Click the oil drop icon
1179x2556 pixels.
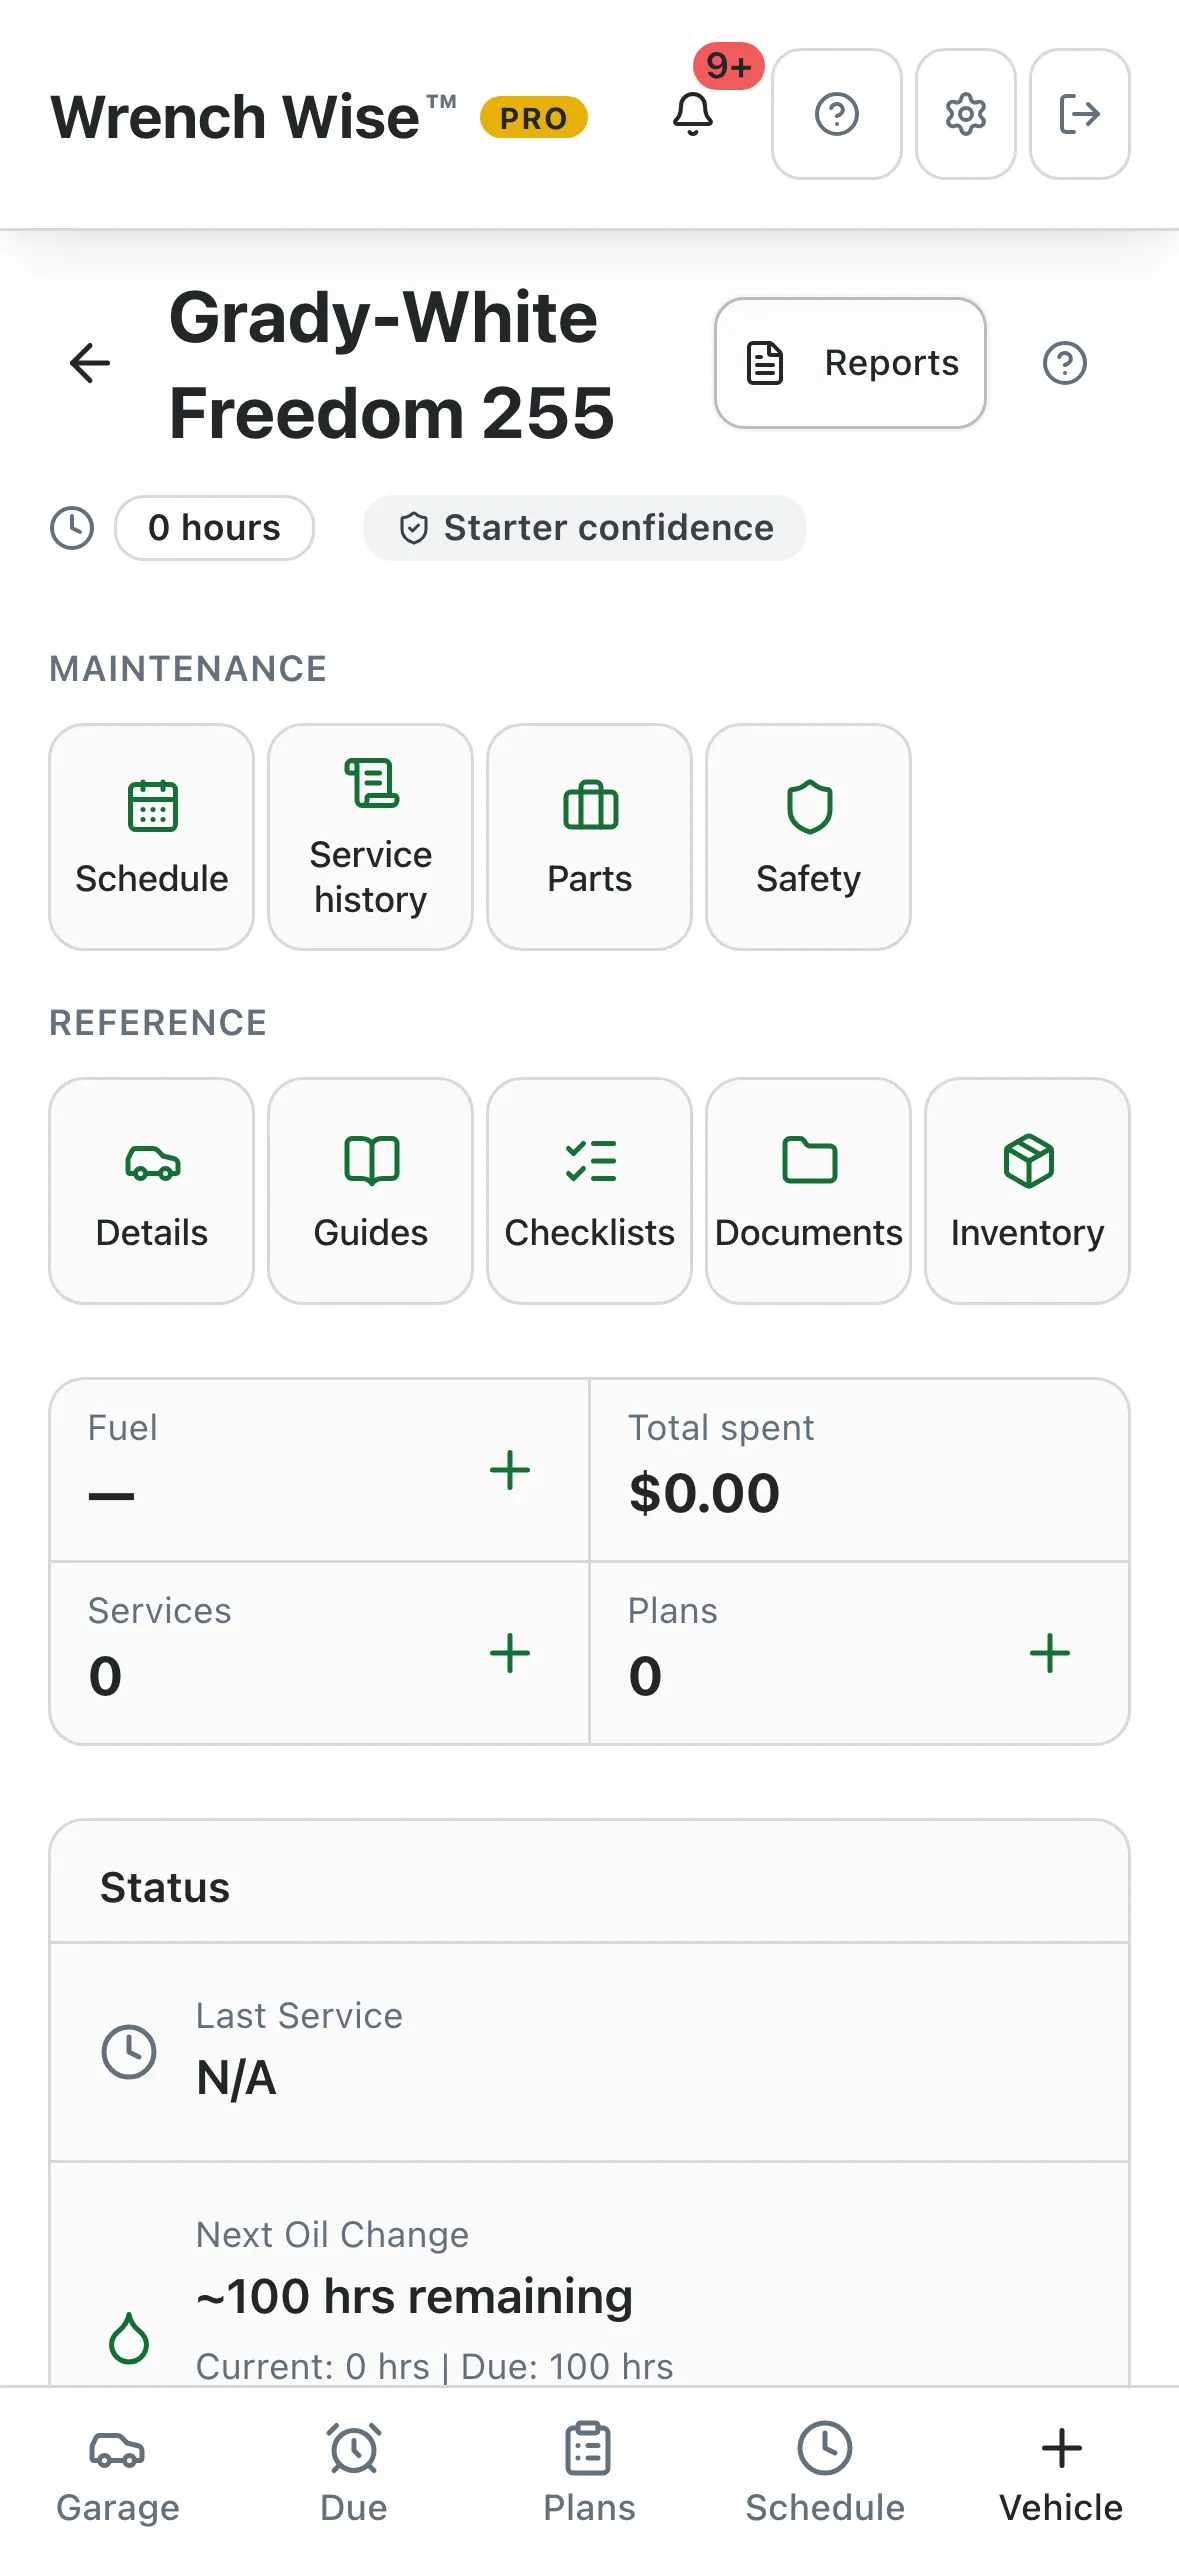129,2338
